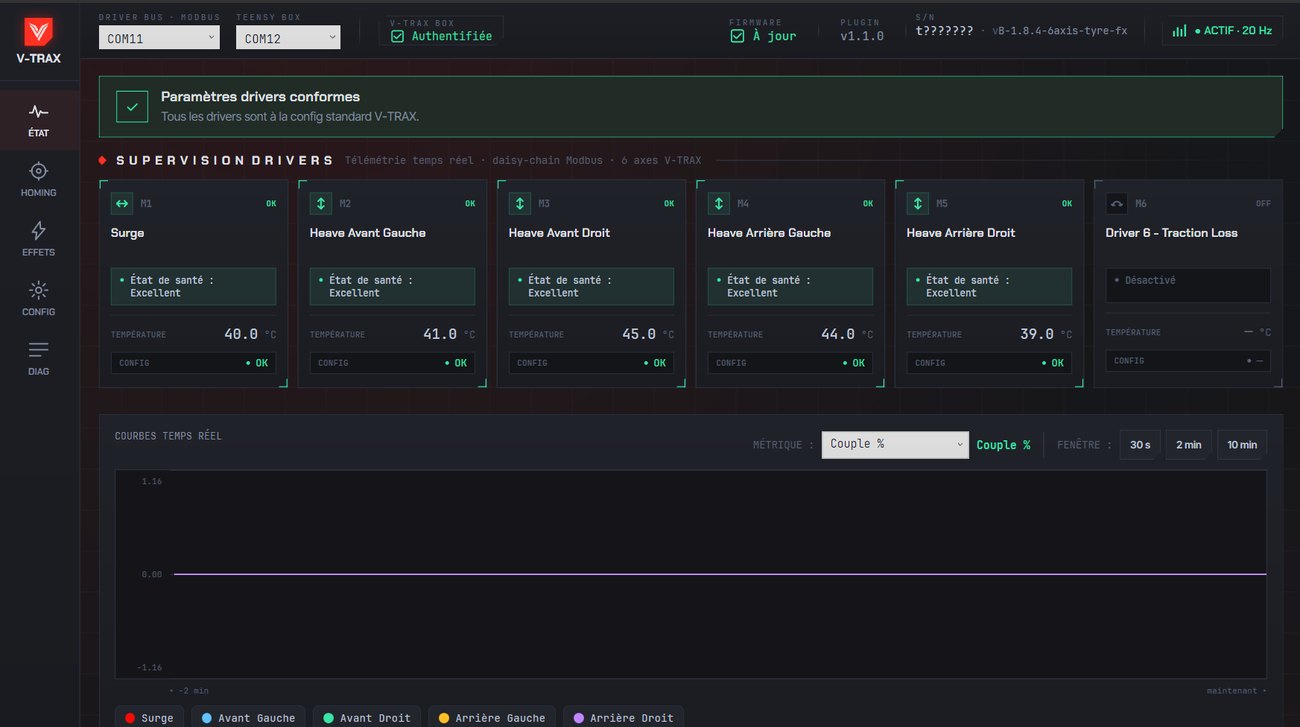
Task: Click the Driver 6 - Traction Loss title
Action: point(1171,233)
